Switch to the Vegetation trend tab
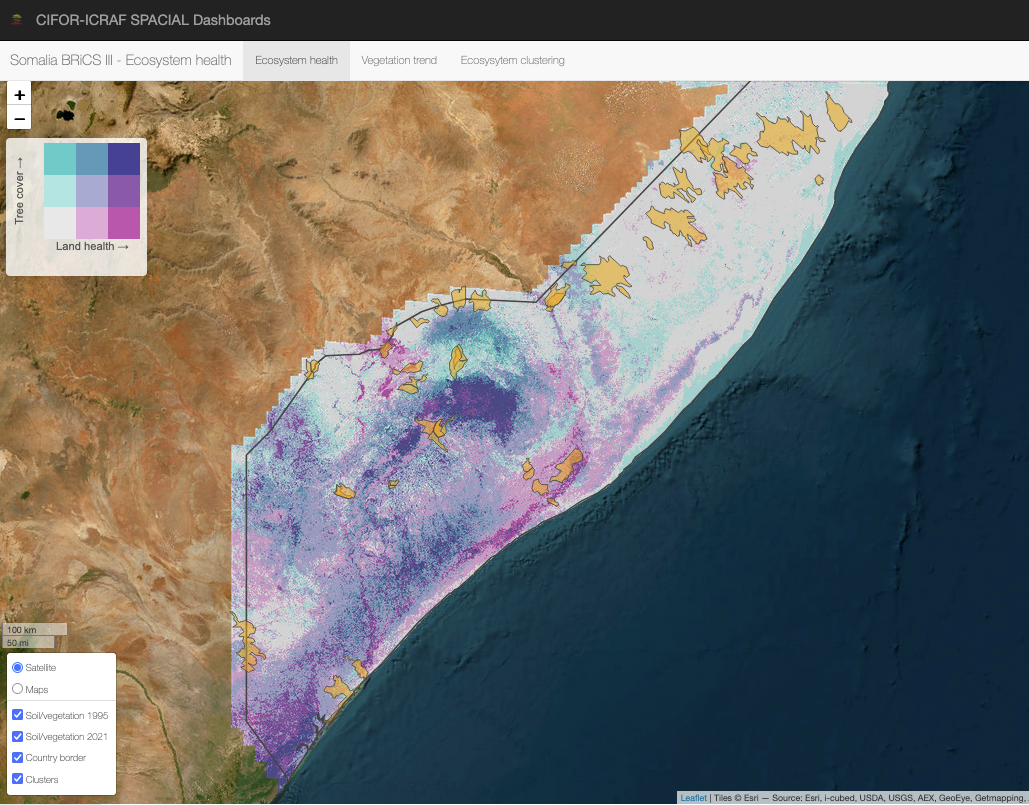 399,60
